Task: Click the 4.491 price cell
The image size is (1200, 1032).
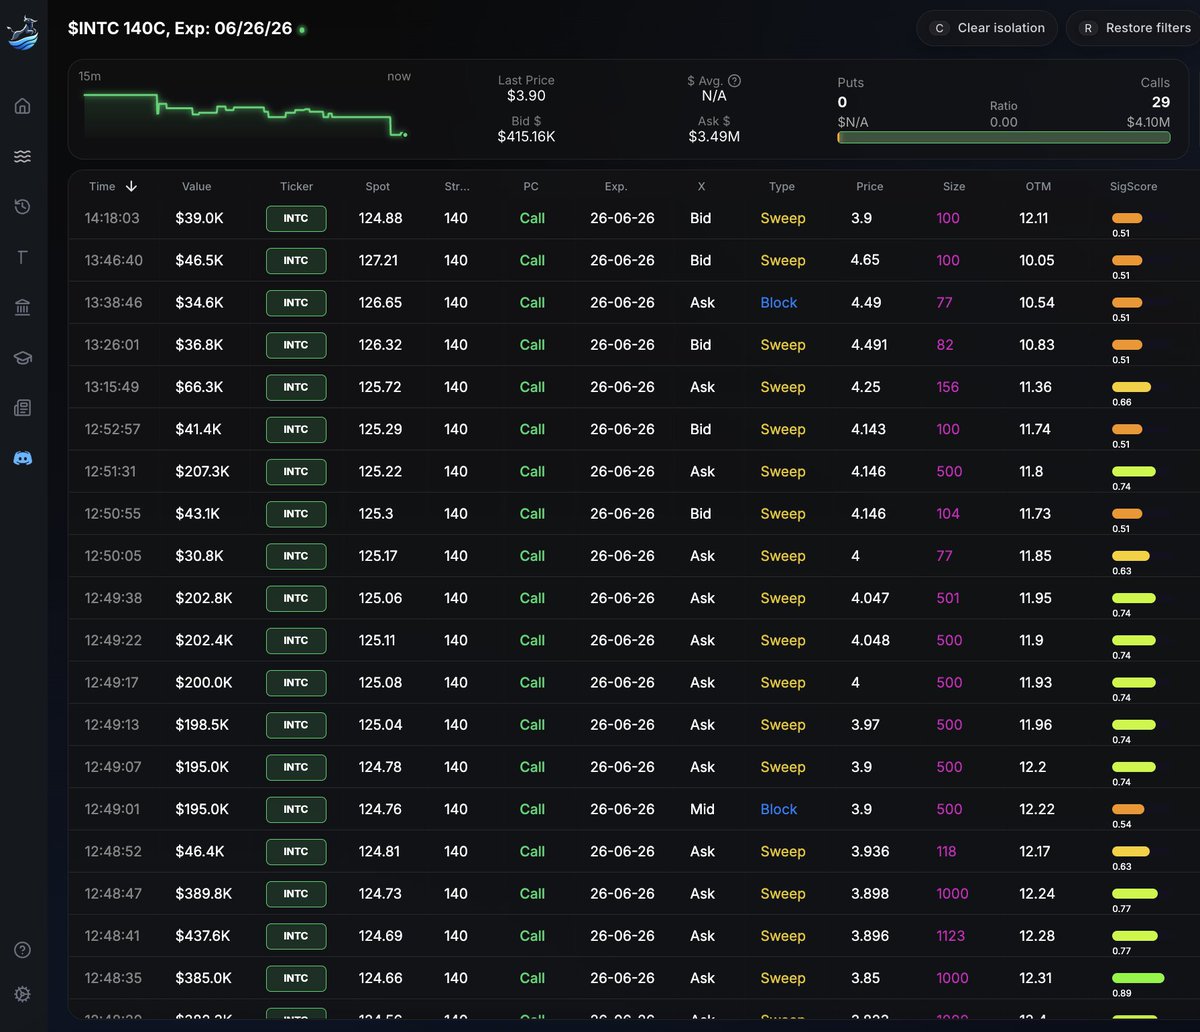Action: coord(870,344)
